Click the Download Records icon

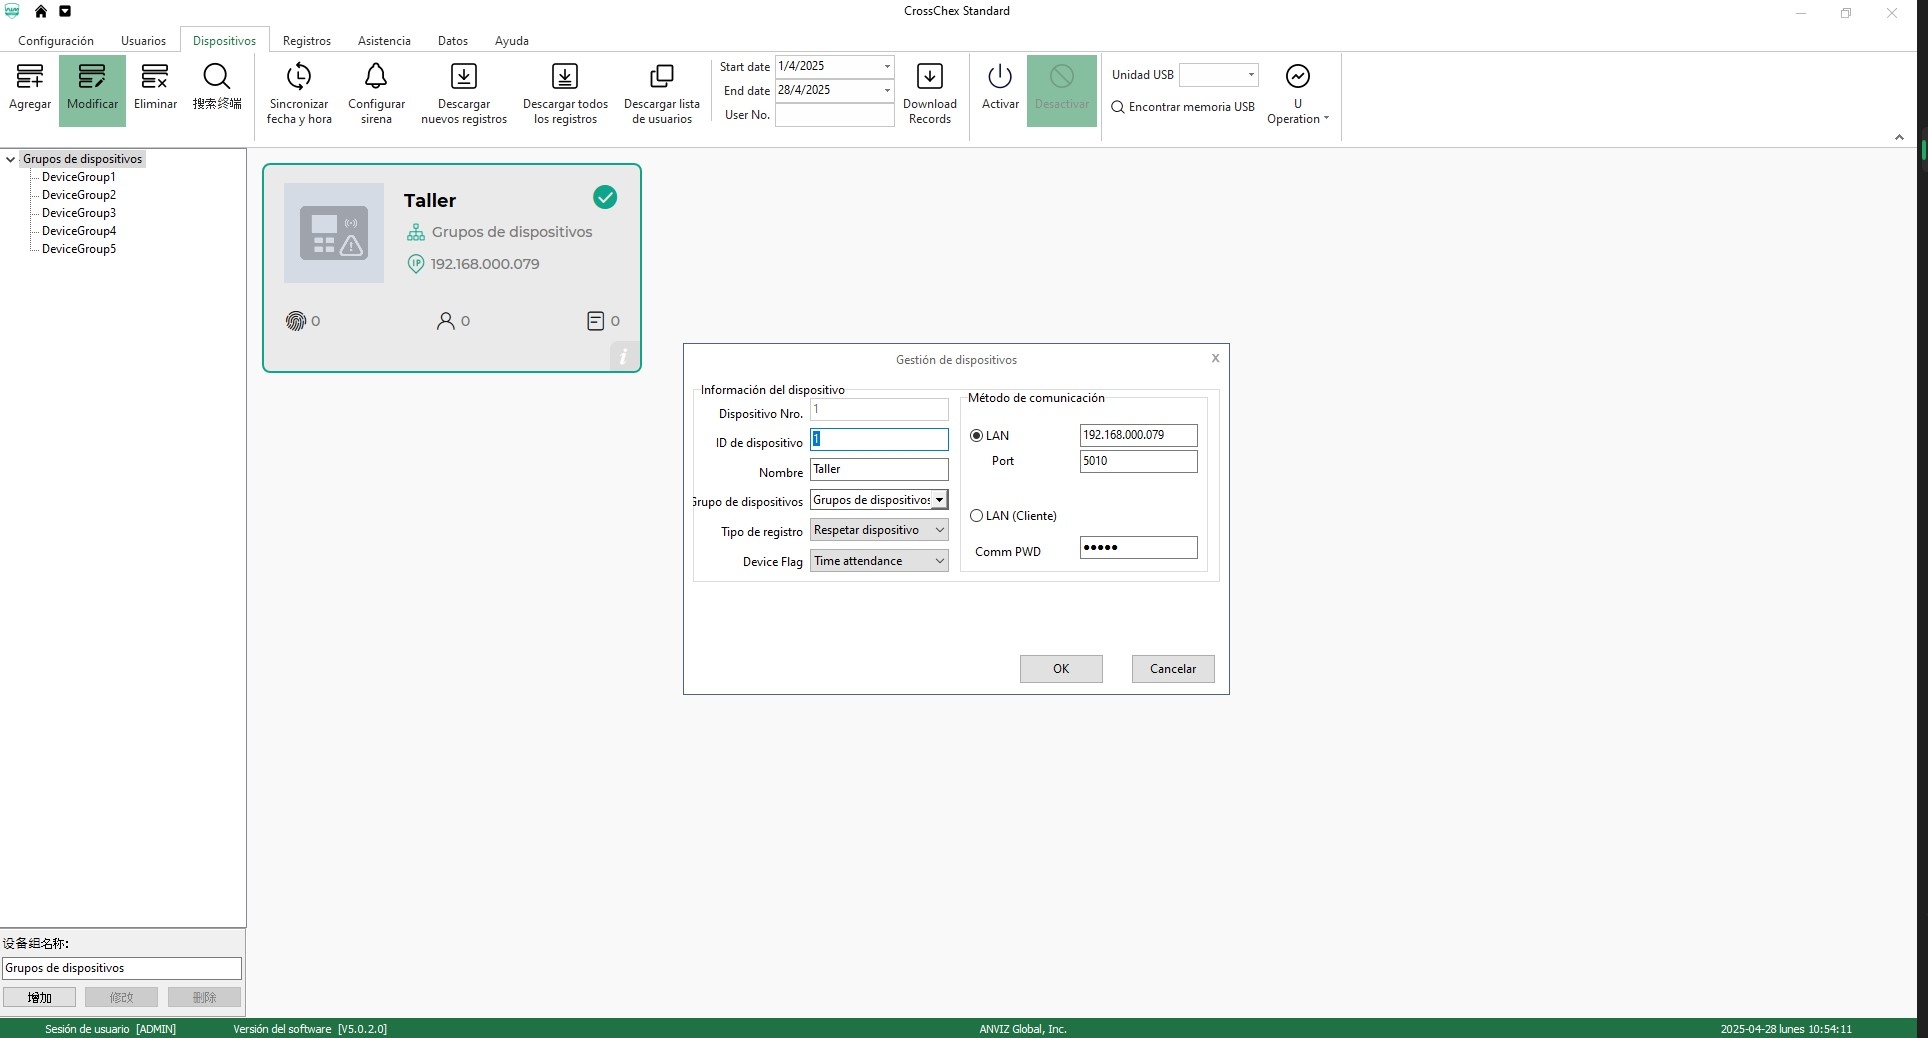[930, 77]
